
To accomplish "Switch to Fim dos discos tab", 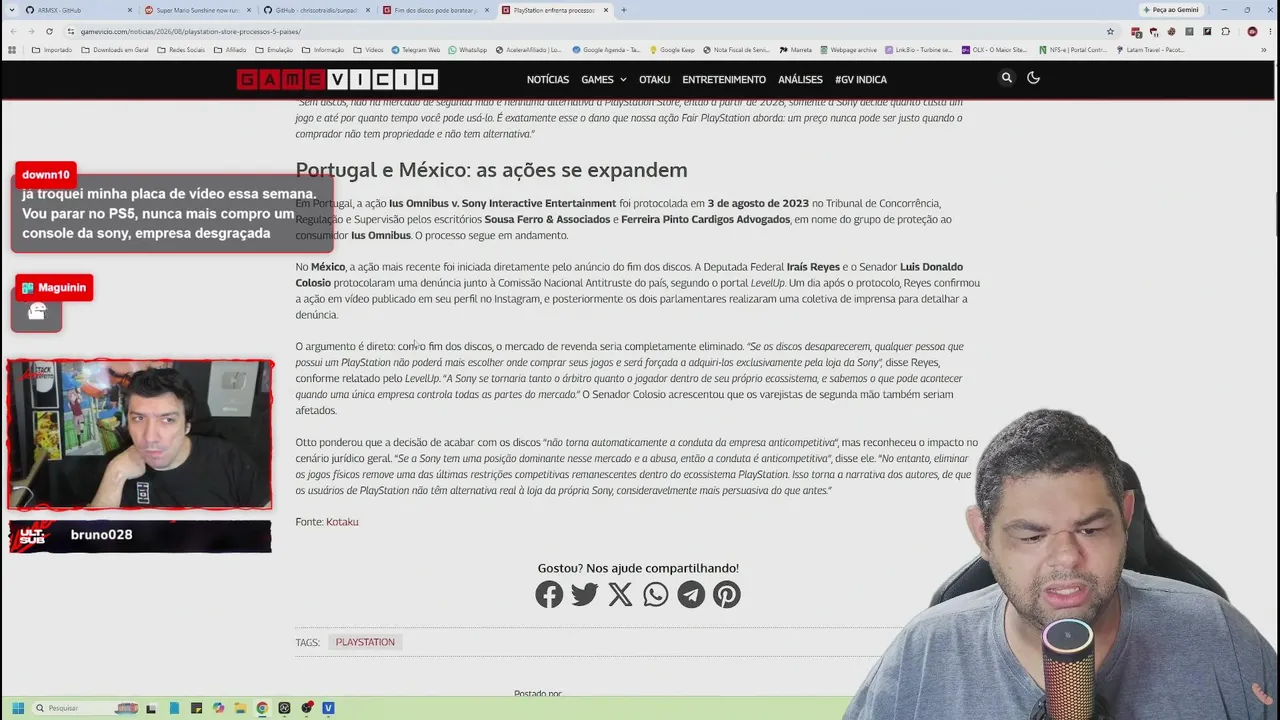I will 434,10.
